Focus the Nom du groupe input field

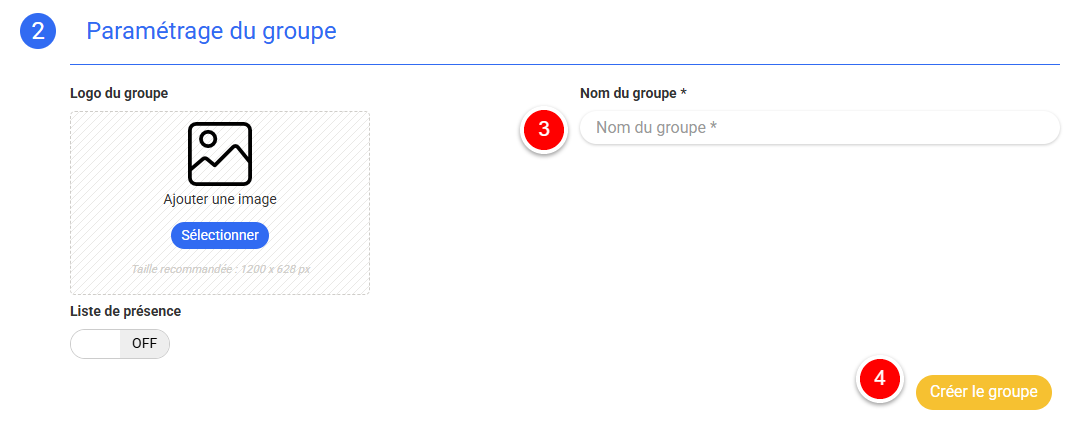click(x=818, y=128)
